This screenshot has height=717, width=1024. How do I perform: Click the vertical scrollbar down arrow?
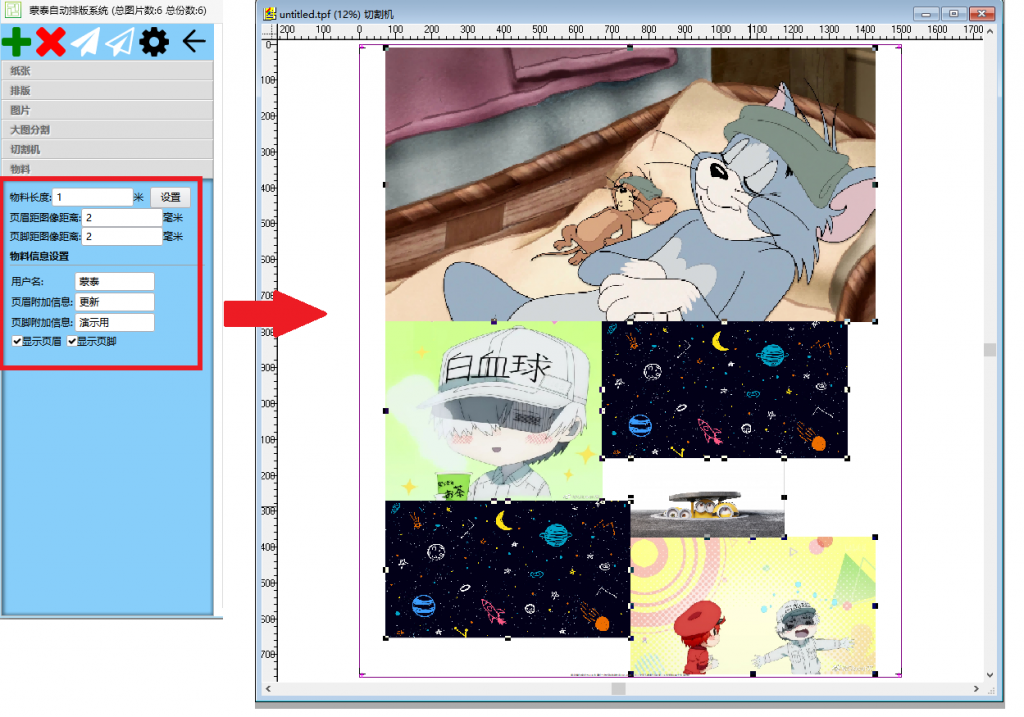[990, 675]
